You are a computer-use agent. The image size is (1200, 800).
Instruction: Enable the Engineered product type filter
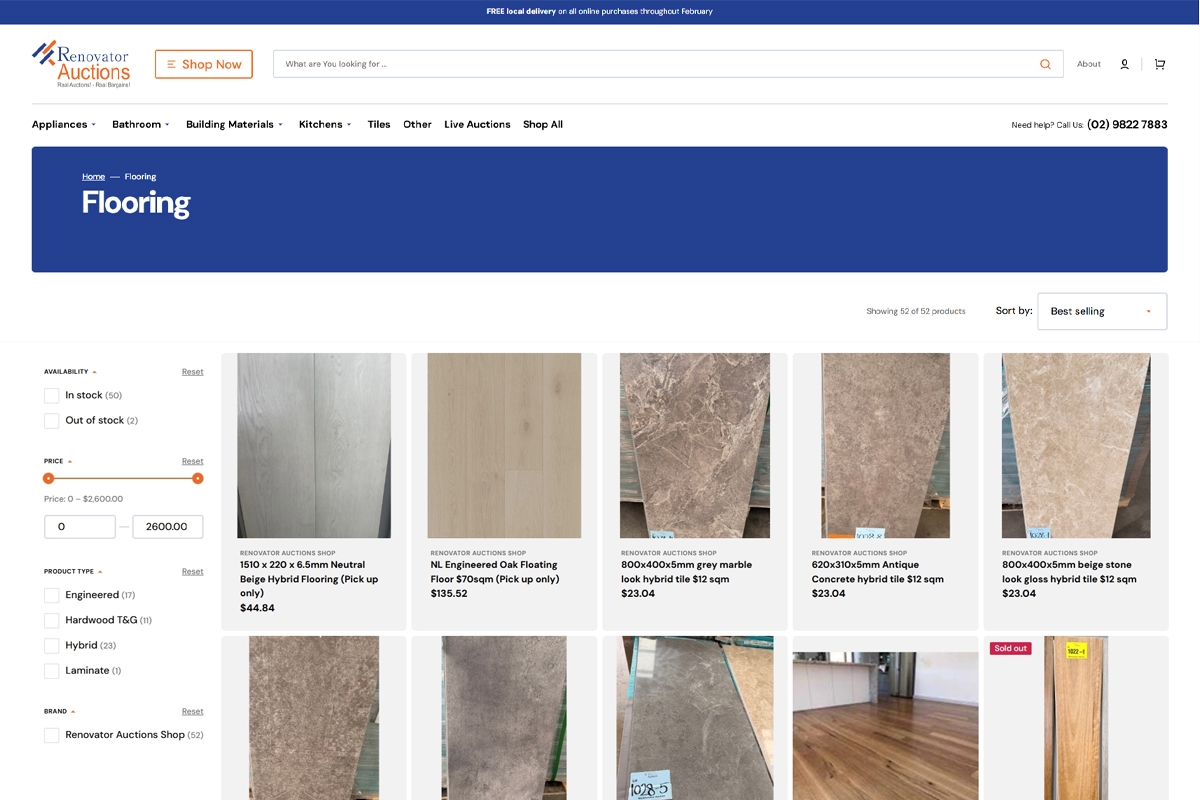coord(52,595)
